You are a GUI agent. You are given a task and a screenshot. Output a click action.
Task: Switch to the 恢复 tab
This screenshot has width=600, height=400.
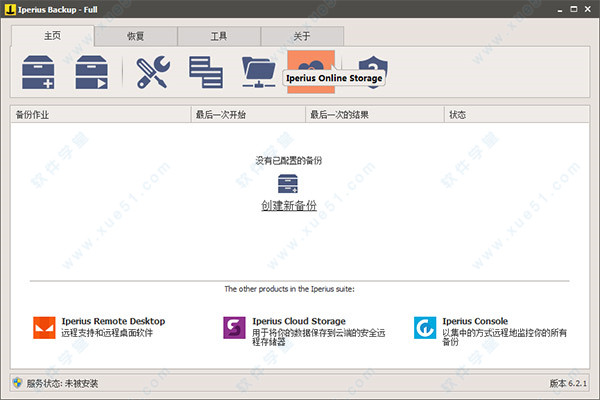[135, 36]
